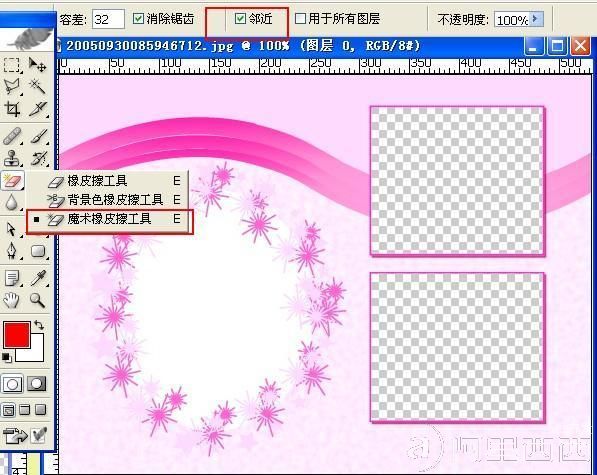Toggle the 消除锯齿 anti-alias checkbox

coord(138,18)
